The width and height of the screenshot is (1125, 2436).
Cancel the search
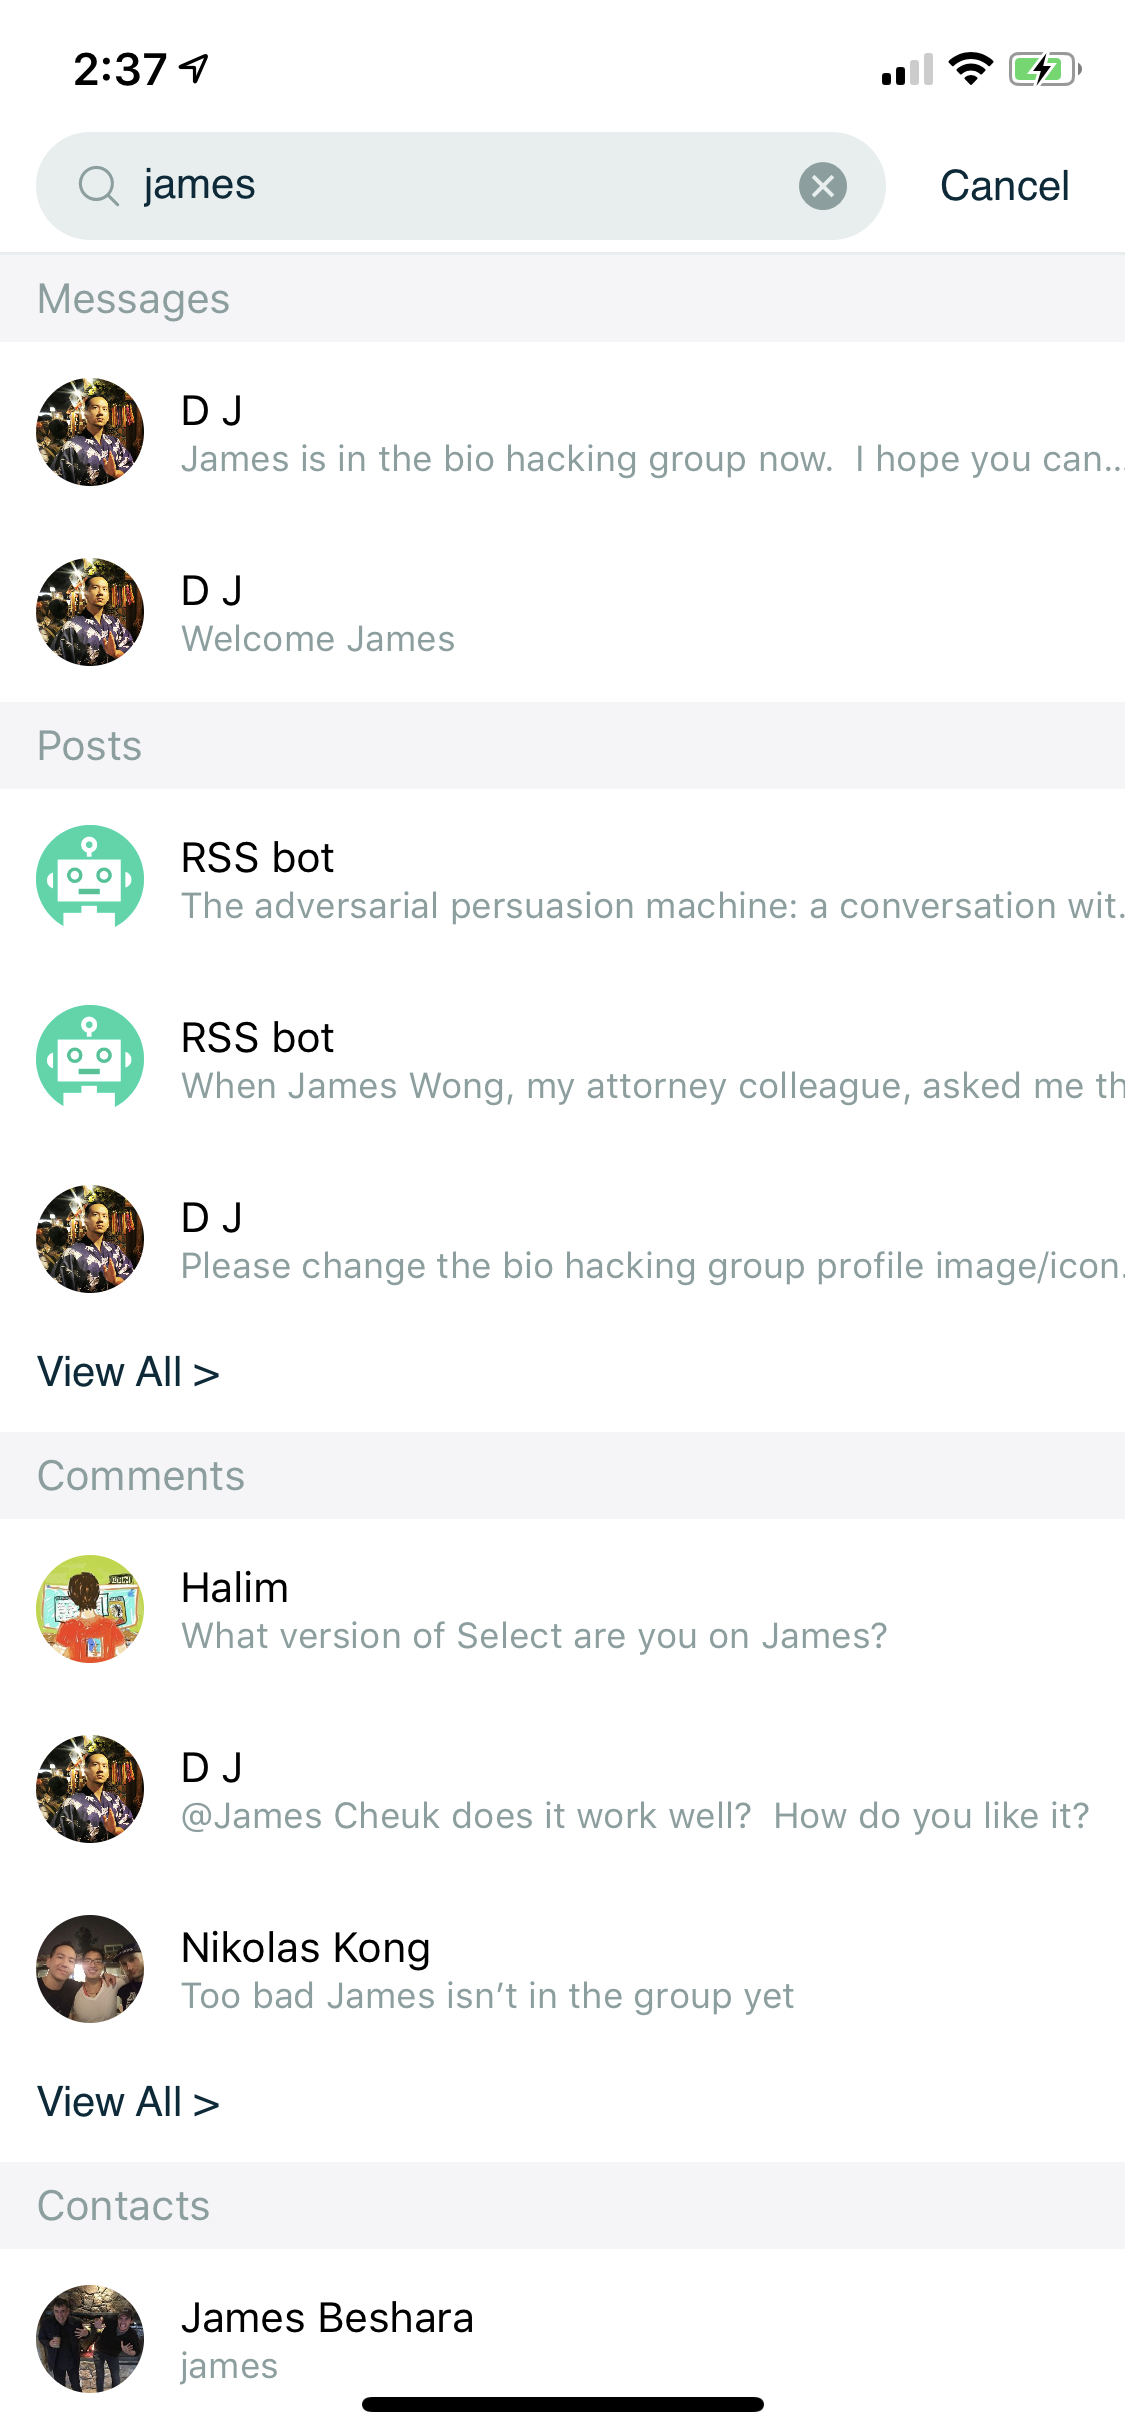click(x=1004, y=186)
